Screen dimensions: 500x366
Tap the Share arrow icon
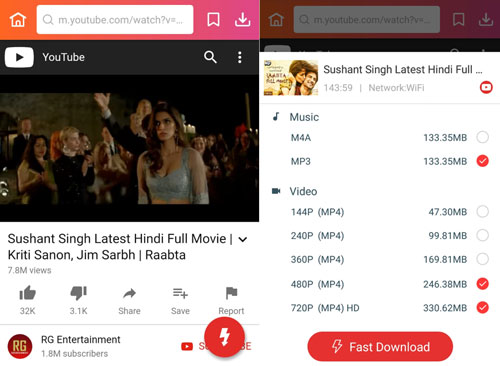(x=129, y=293)
